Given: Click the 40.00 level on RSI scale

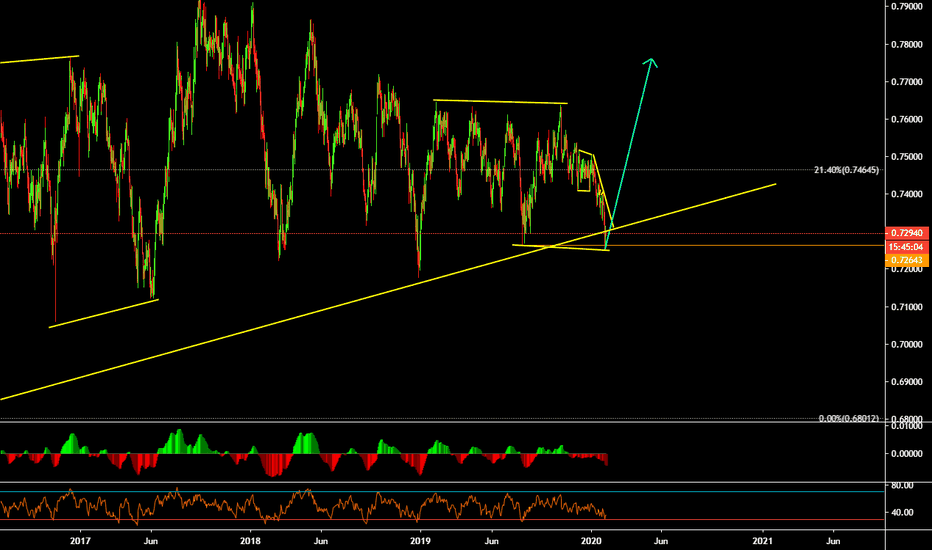Looking at the screenshot, I should pos(902,512).
